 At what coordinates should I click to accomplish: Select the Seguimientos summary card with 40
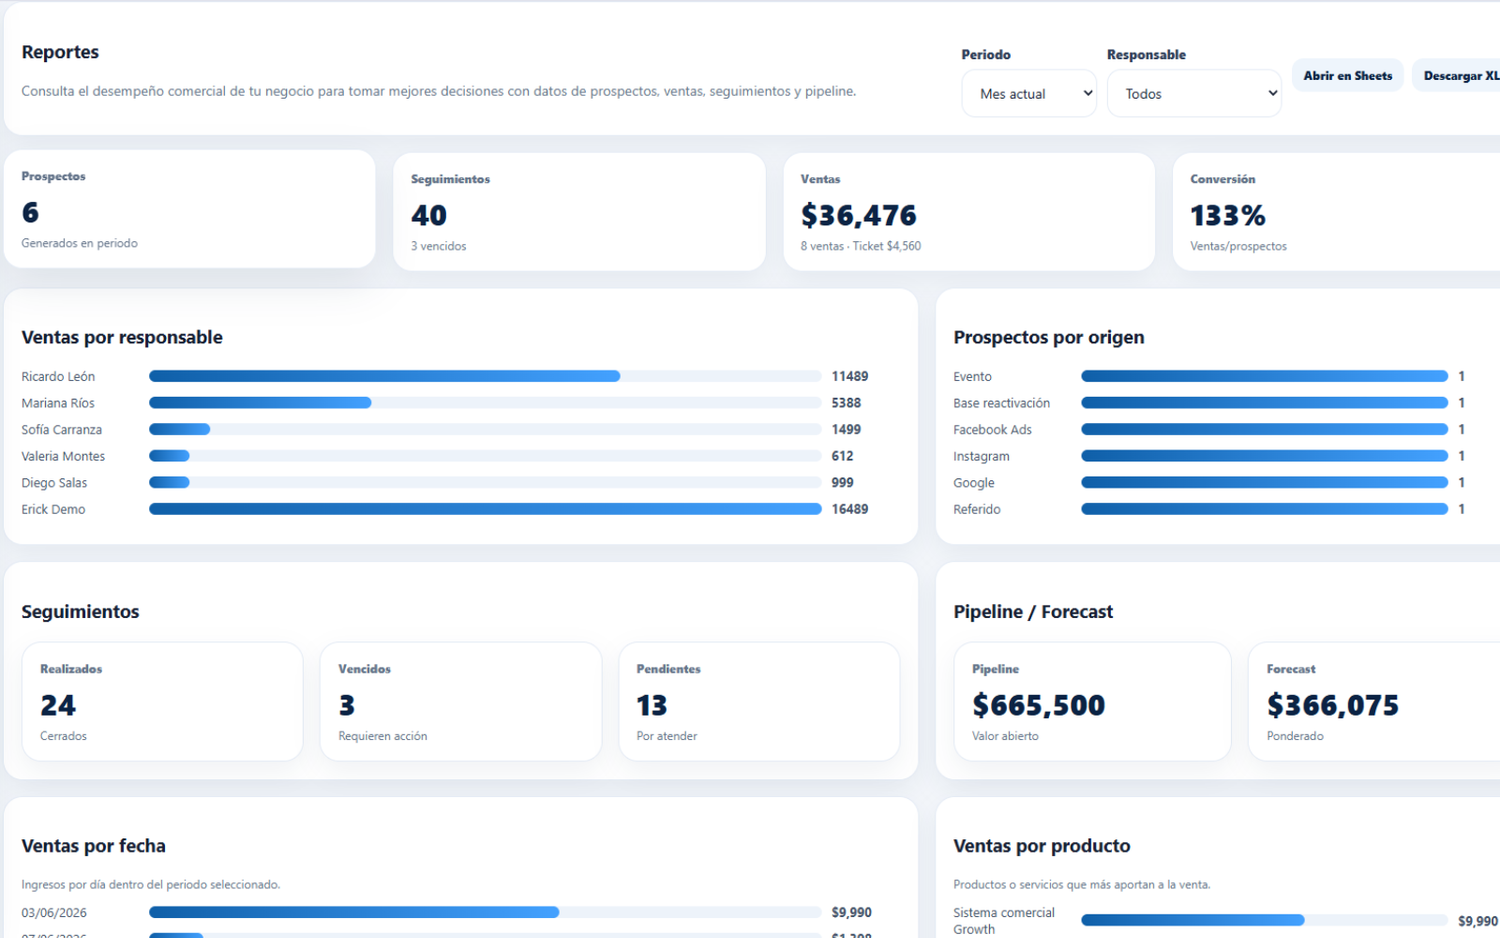(x=579, y=211)
